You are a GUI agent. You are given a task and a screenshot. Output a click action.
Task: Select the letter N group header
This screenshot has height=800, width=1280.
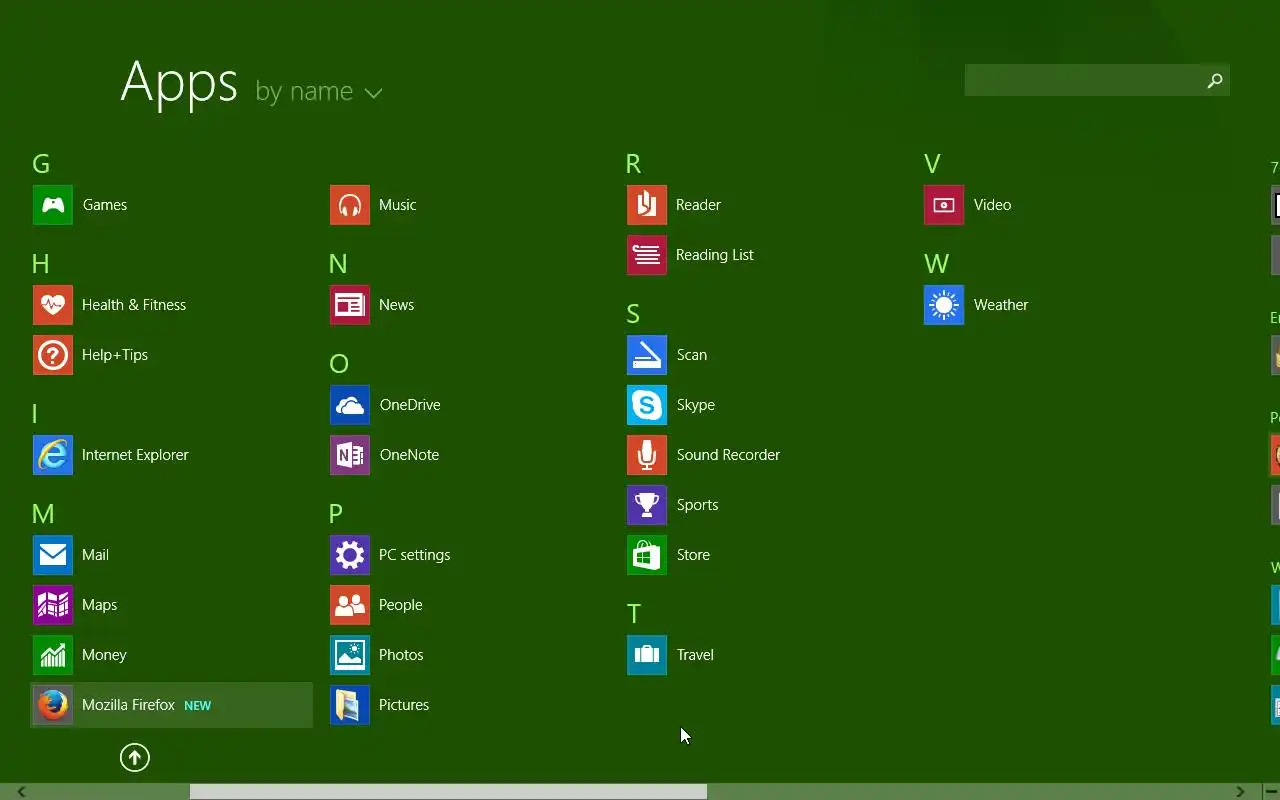(338, 264)
